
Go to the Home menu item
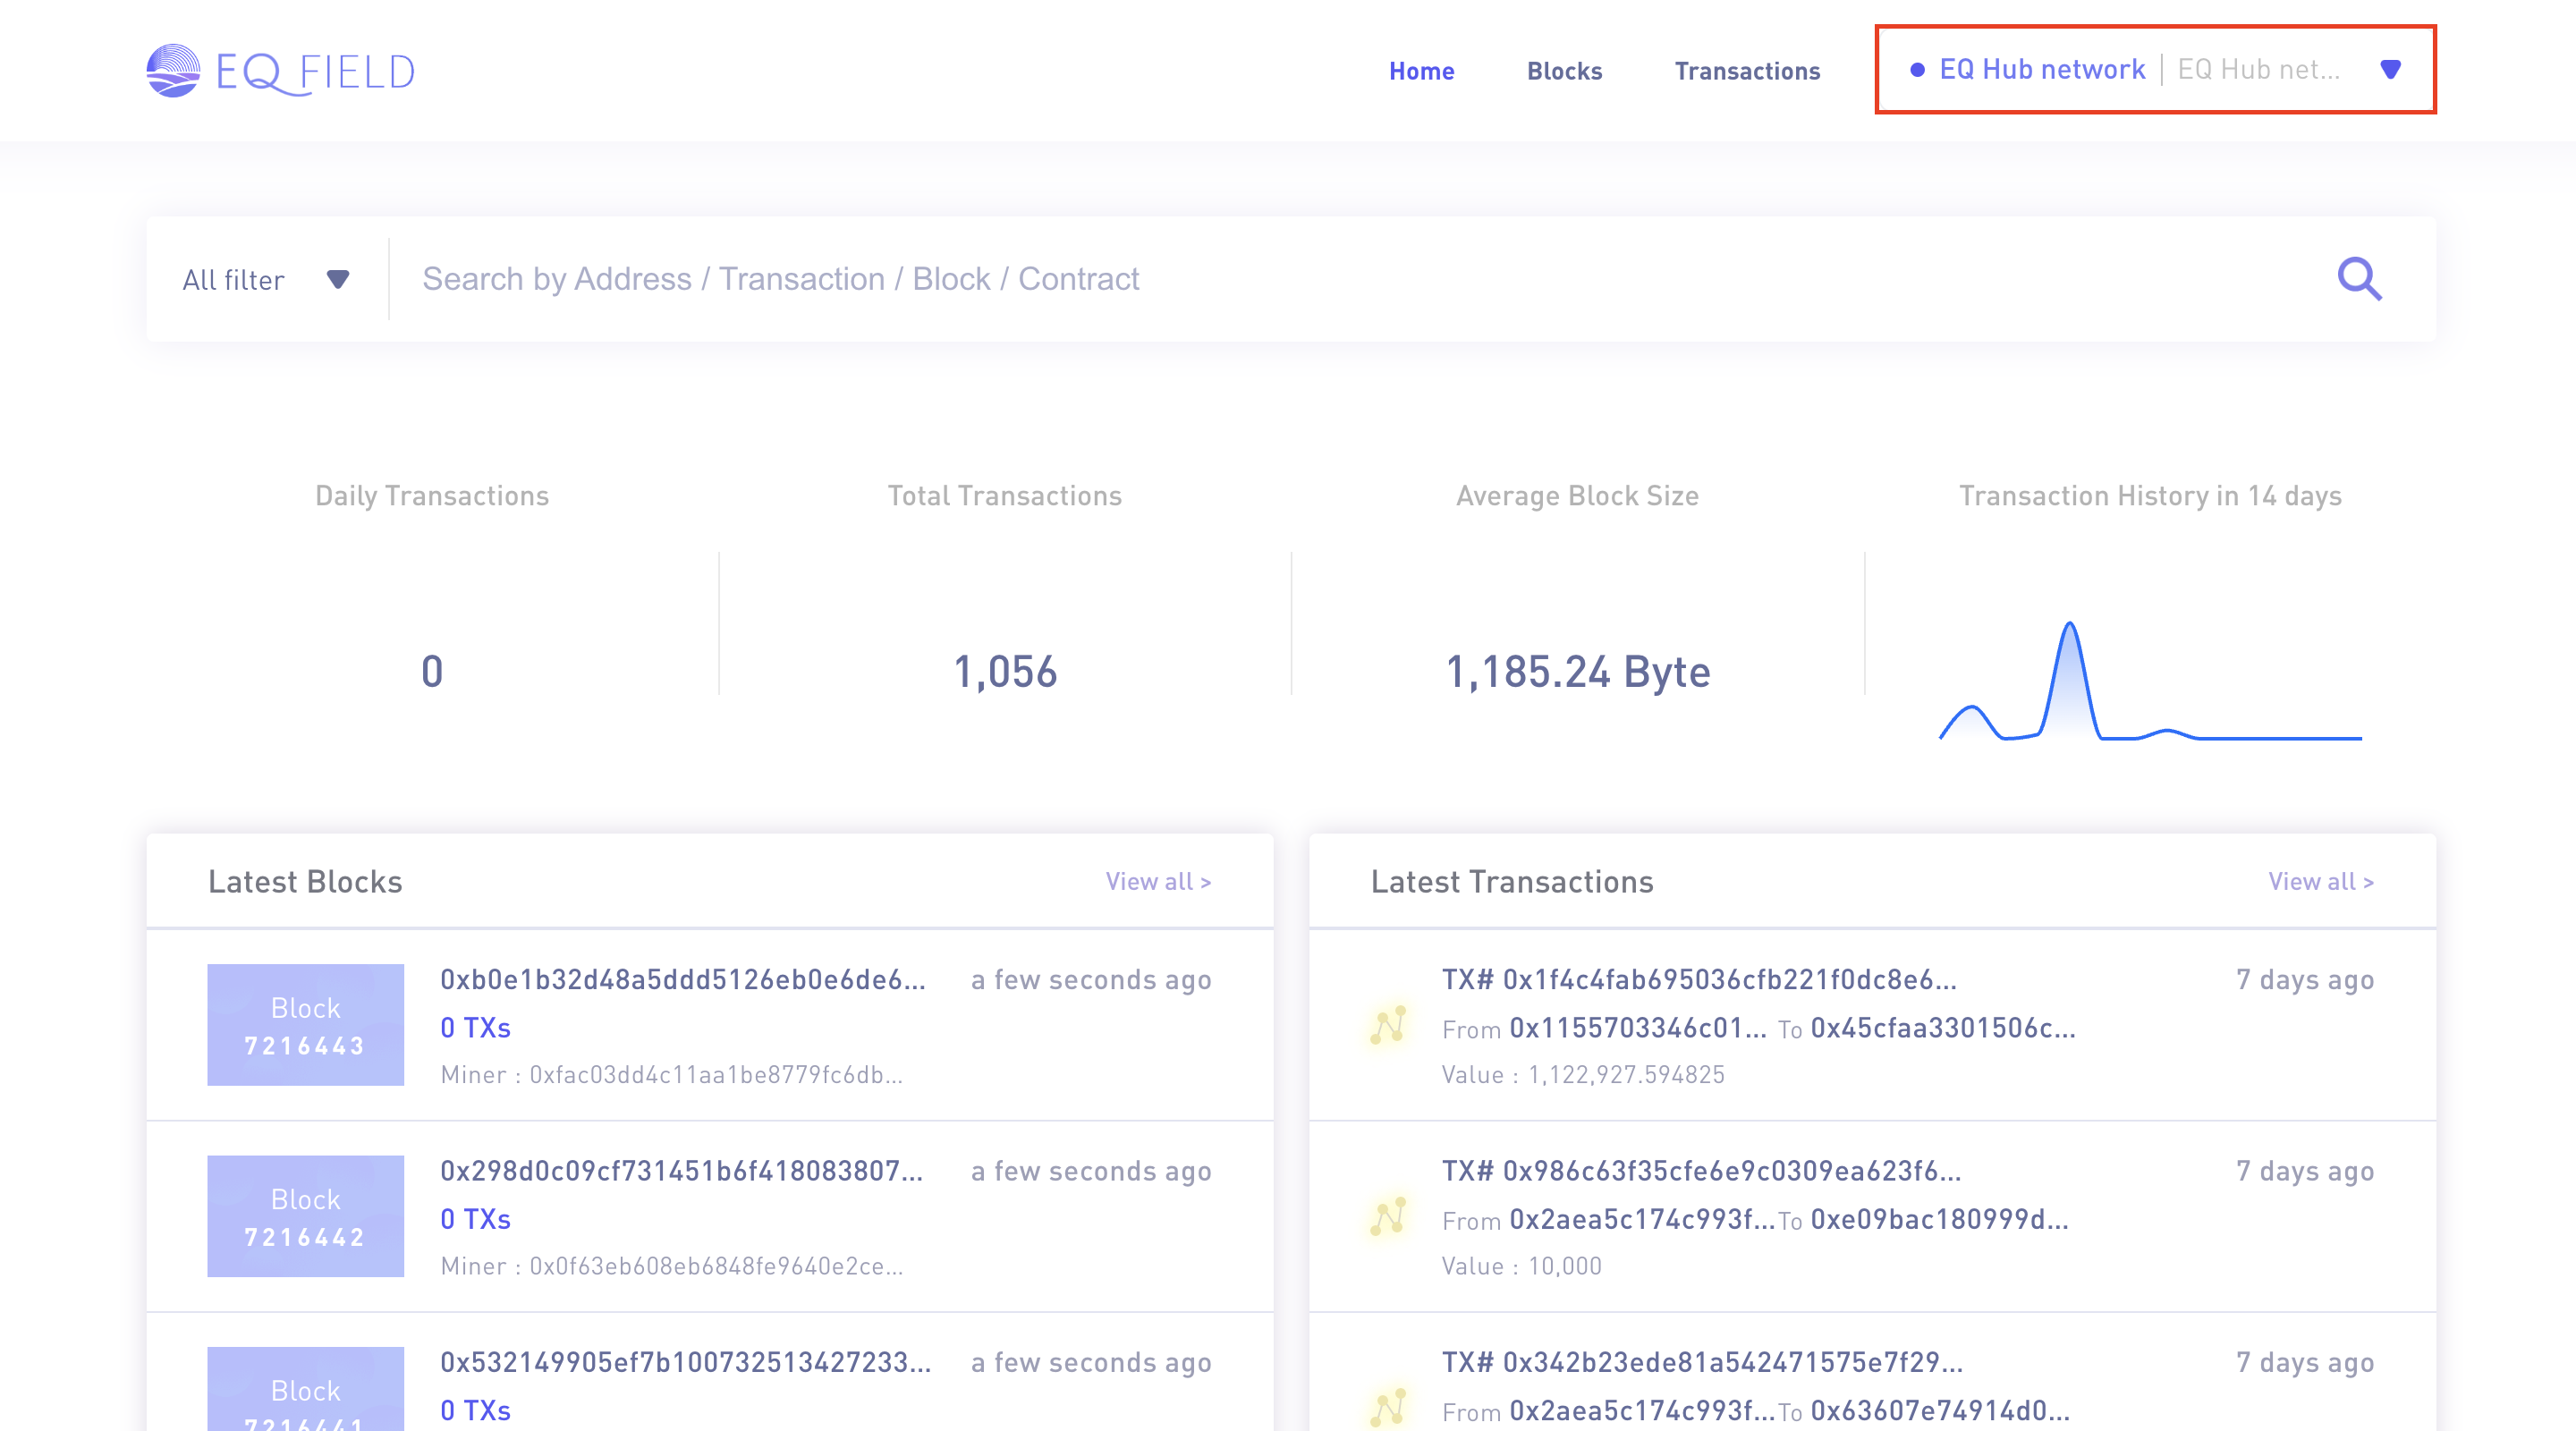click(x=1421, y=71)
